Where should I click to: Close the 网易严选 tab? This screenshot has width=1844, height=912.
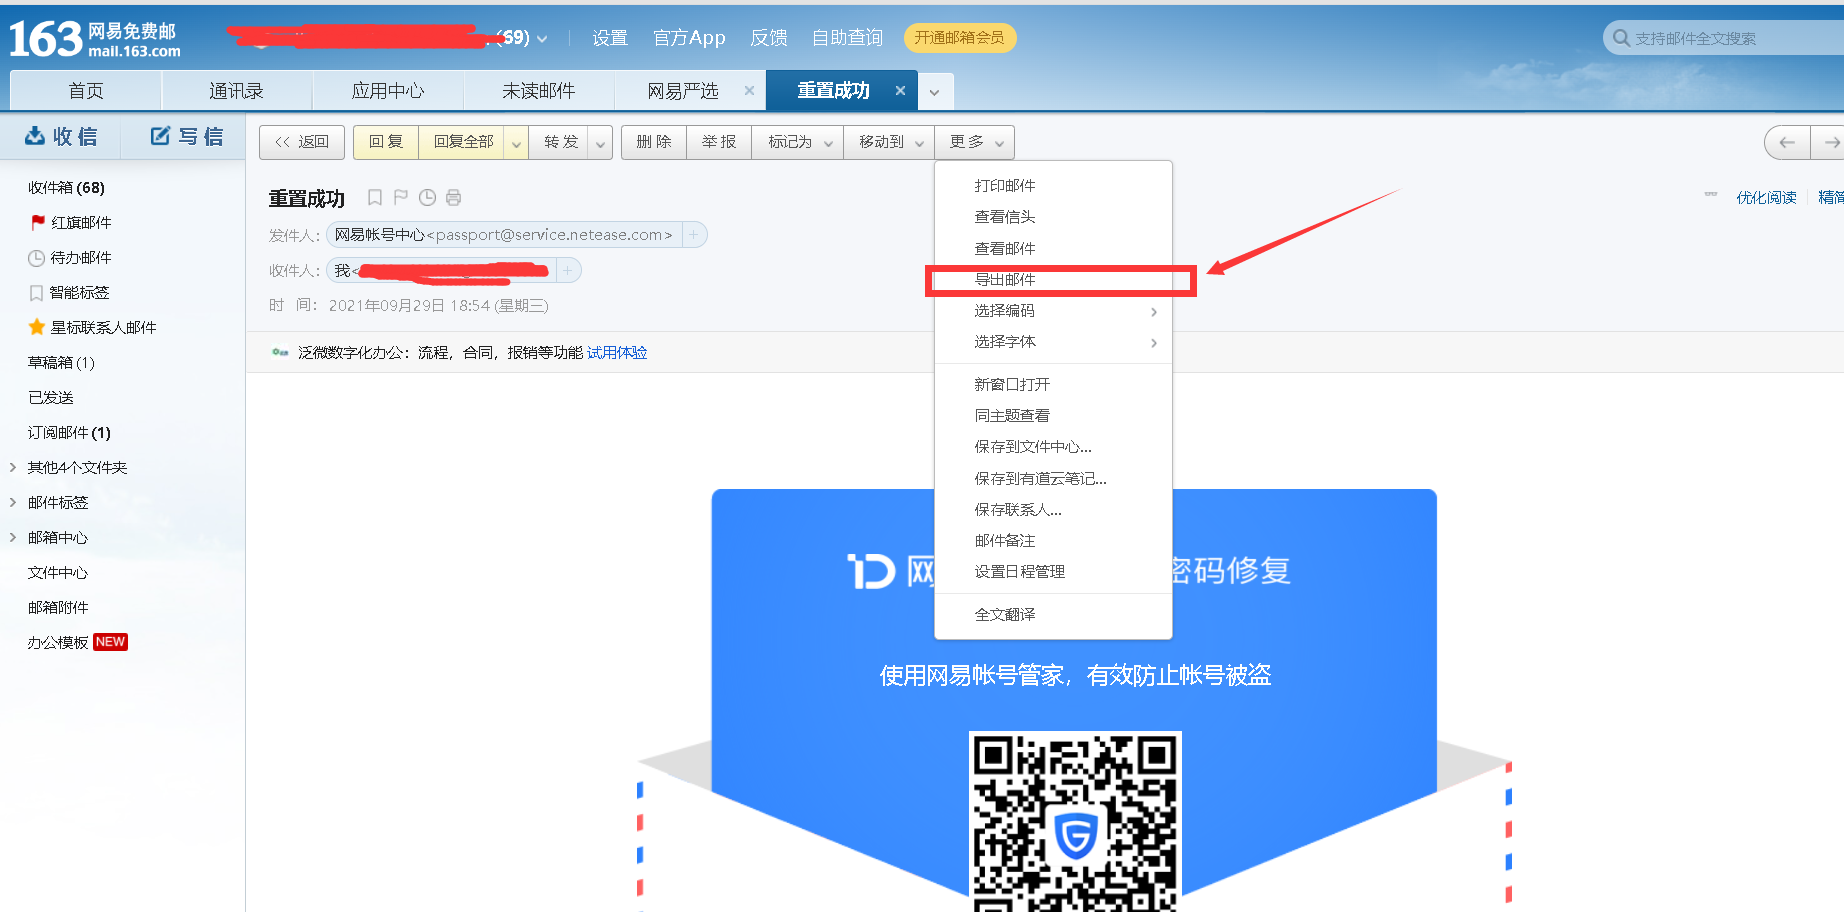(749, 91)
